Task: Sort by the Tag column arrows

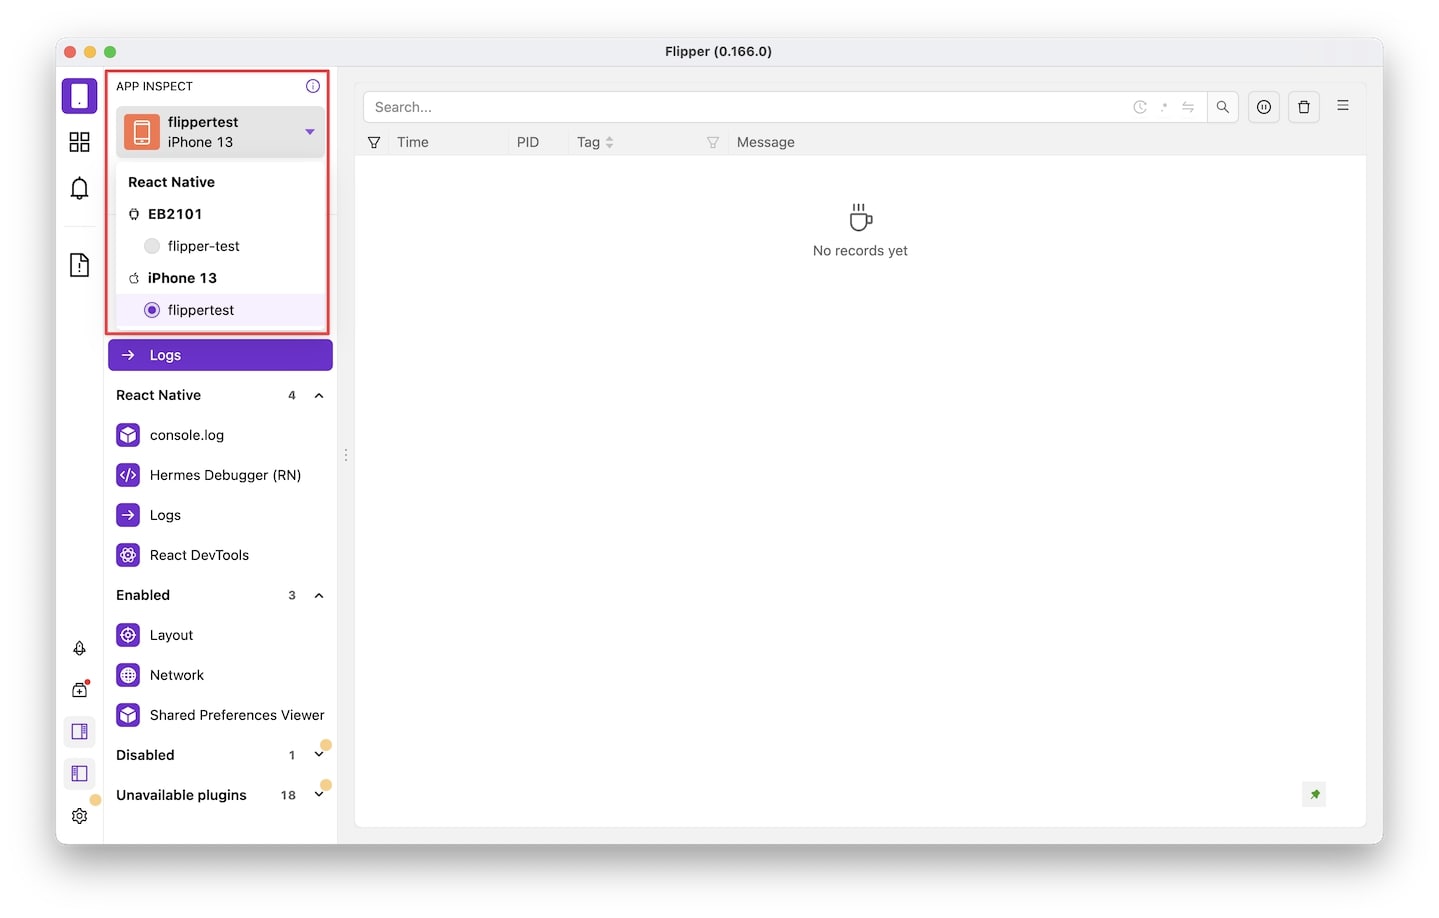Action: coord(609,142)
